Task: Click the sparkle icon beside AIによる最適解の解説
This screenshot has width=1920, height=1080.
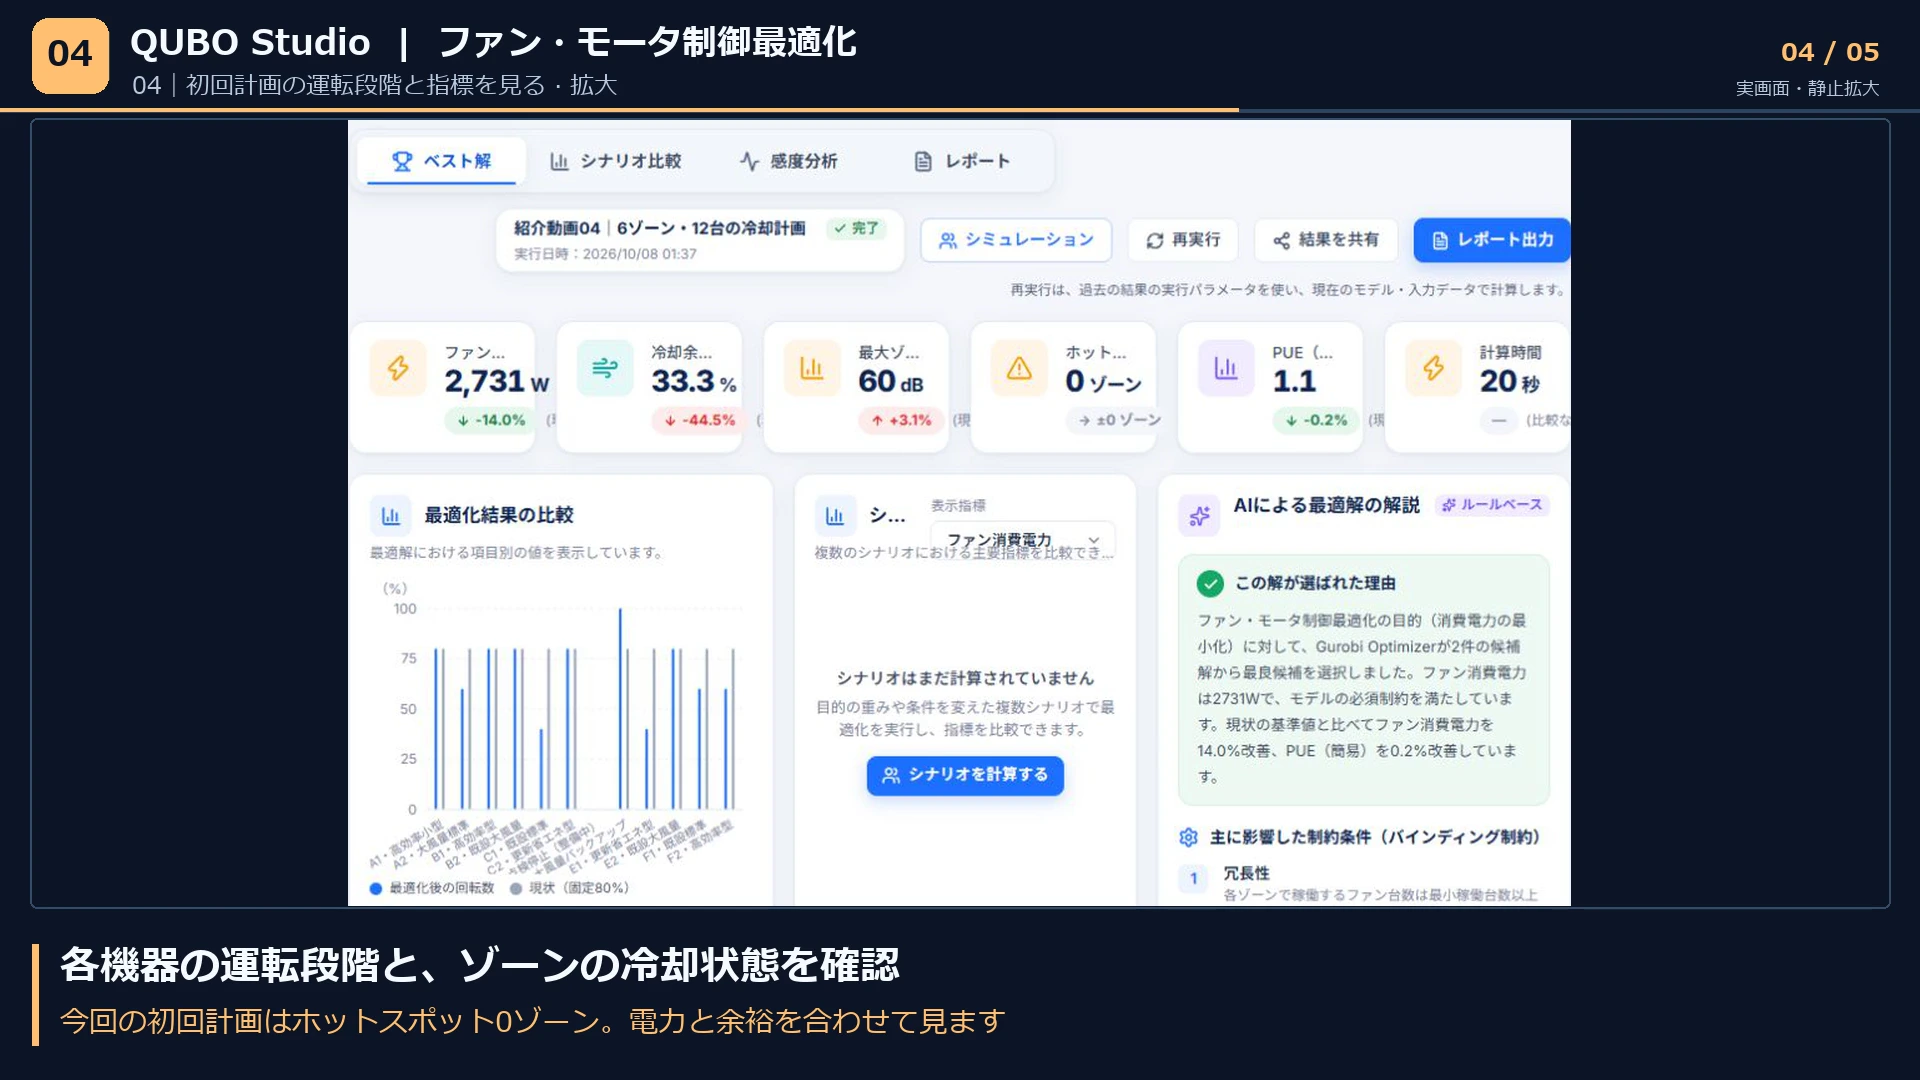Action: tap(1199, 516)
